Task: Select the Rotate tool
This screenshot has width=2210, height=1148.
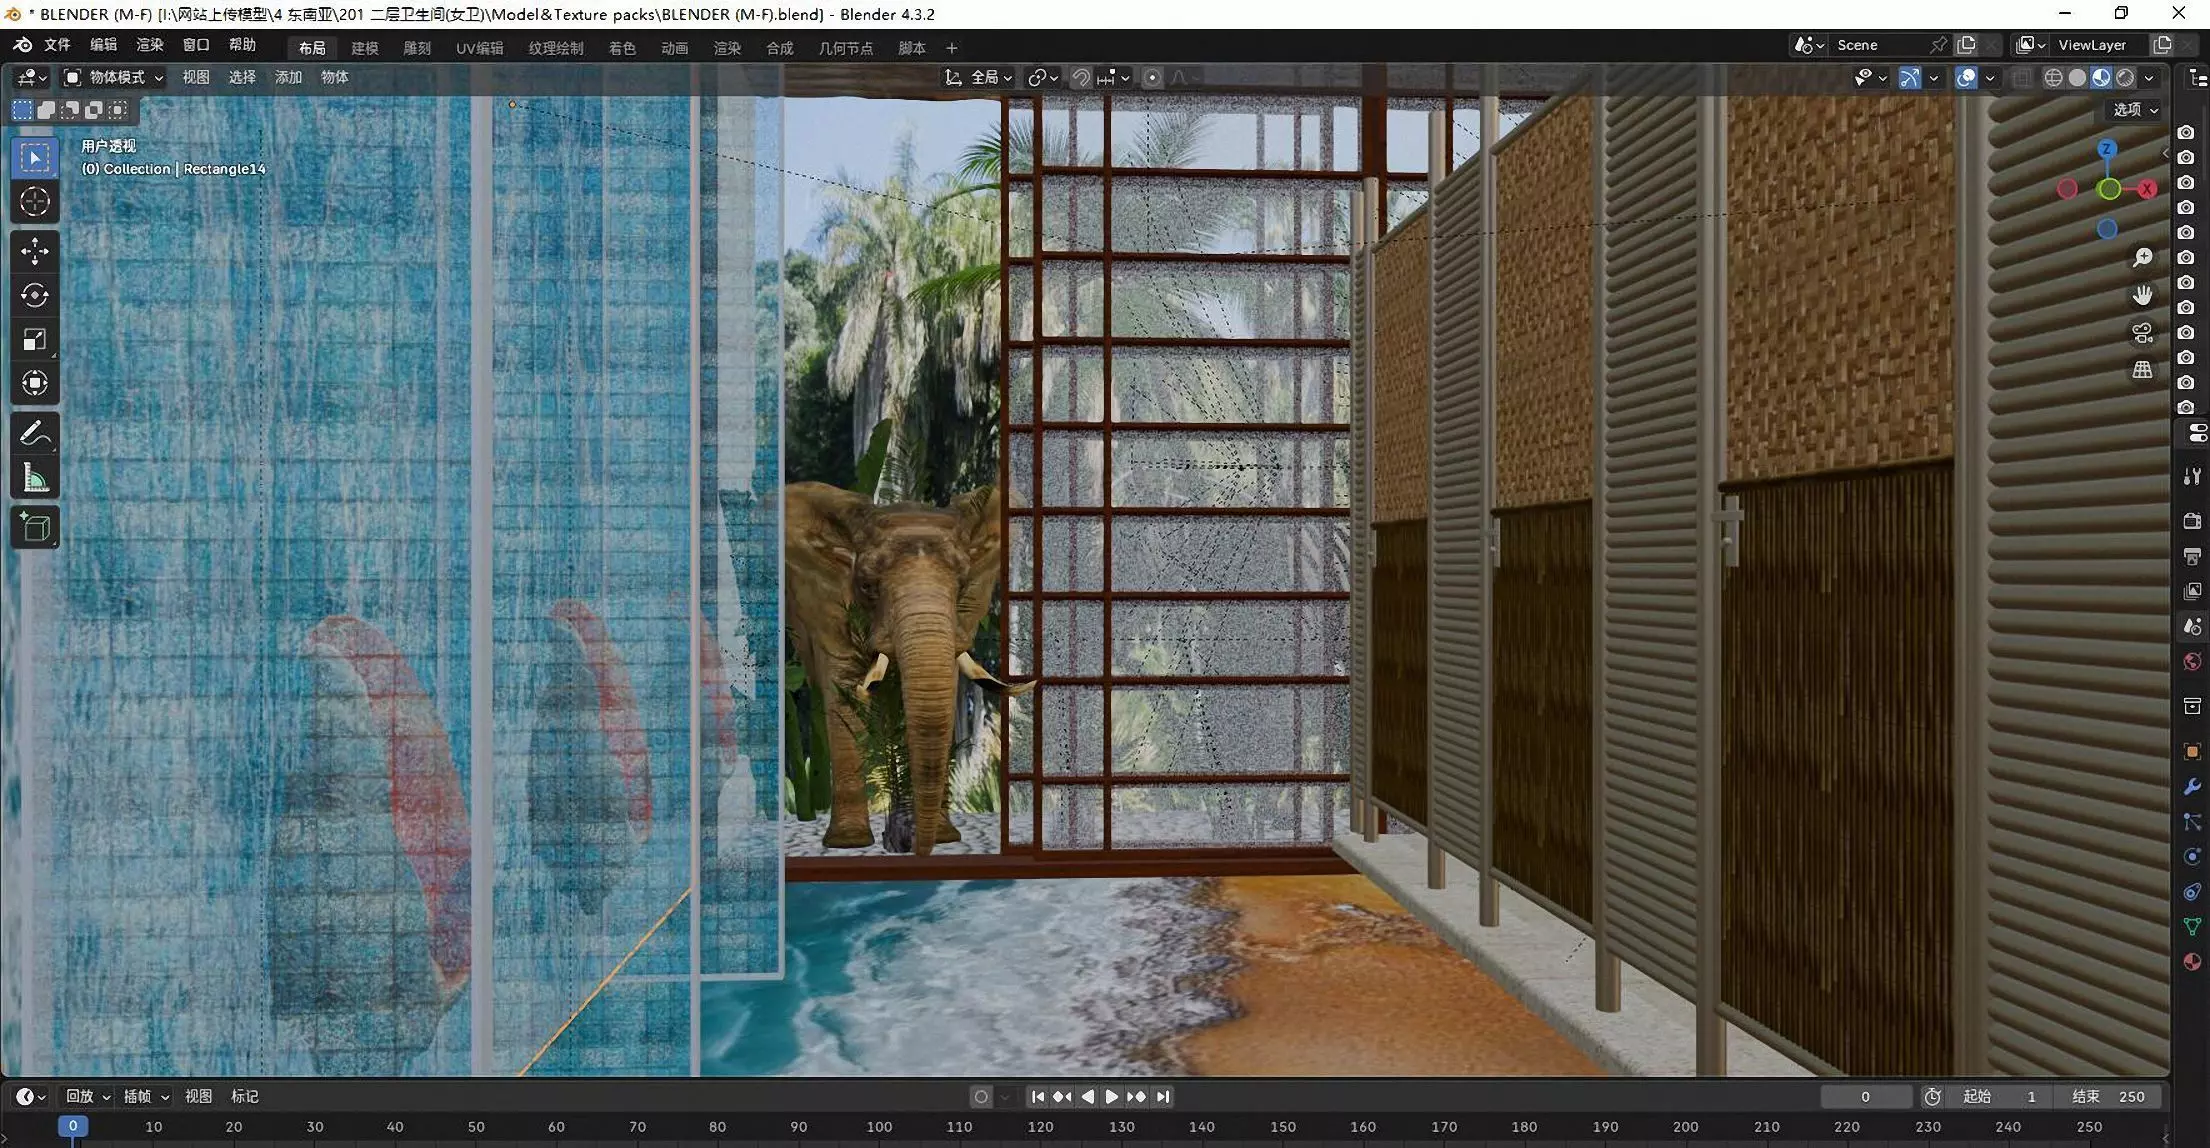Action: 35,295
